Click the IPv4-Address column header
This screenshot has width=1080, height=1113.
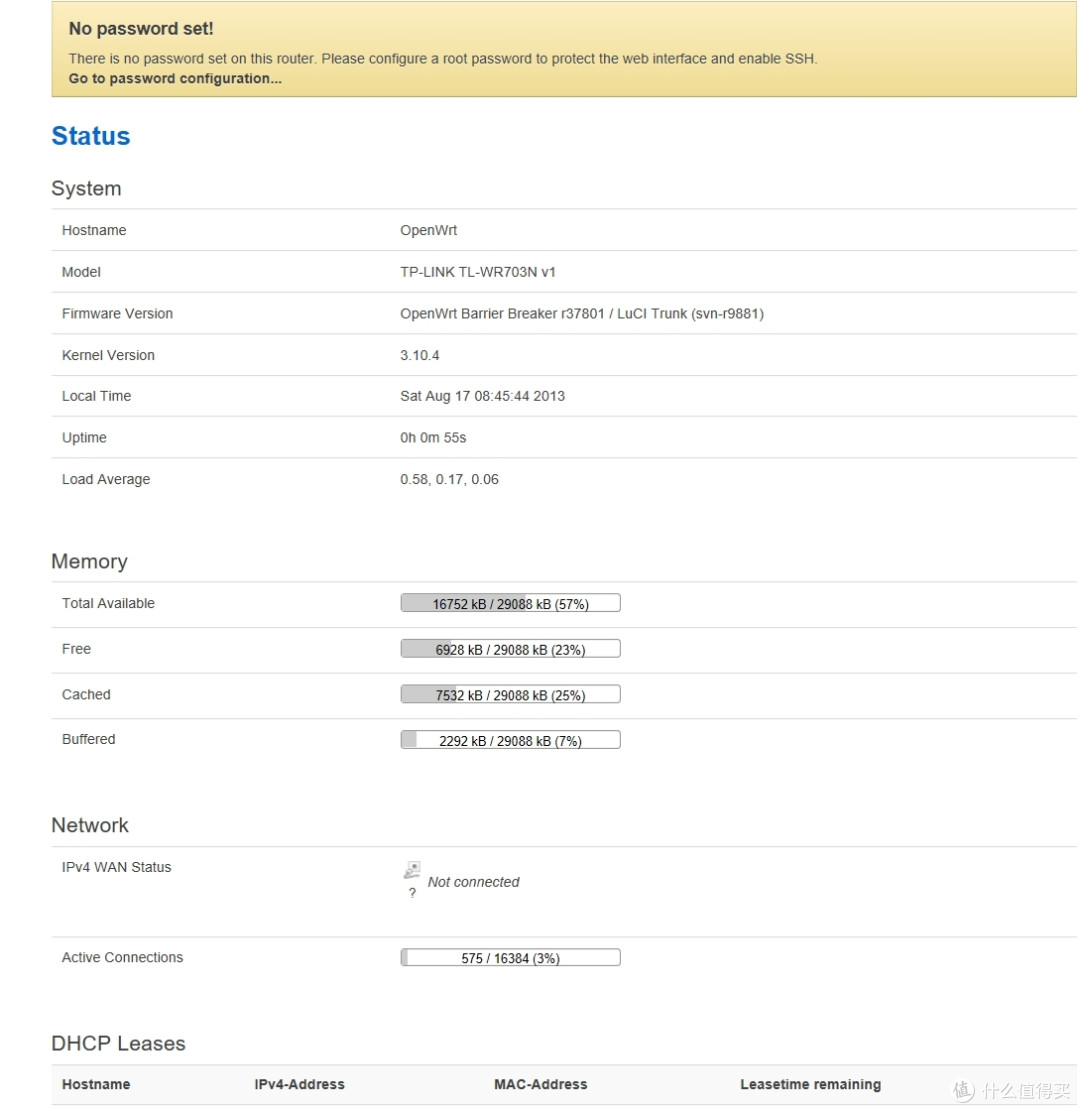coord(299,1085)
